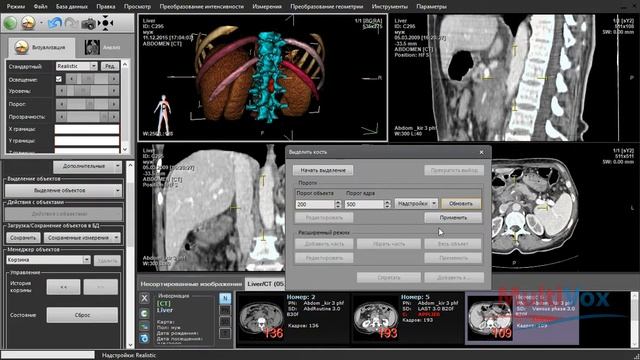Toggle the blue N button
This screenshot has height=360, width=640.
pos(225,298)
